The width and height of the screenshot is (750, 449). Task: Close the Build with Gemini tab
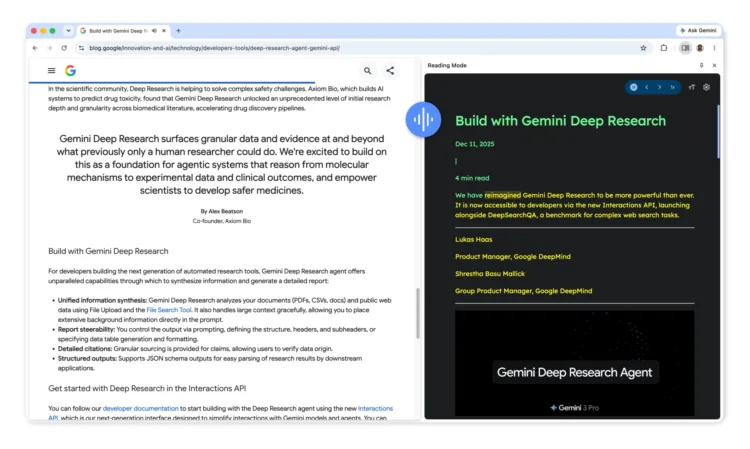point(164,31)
